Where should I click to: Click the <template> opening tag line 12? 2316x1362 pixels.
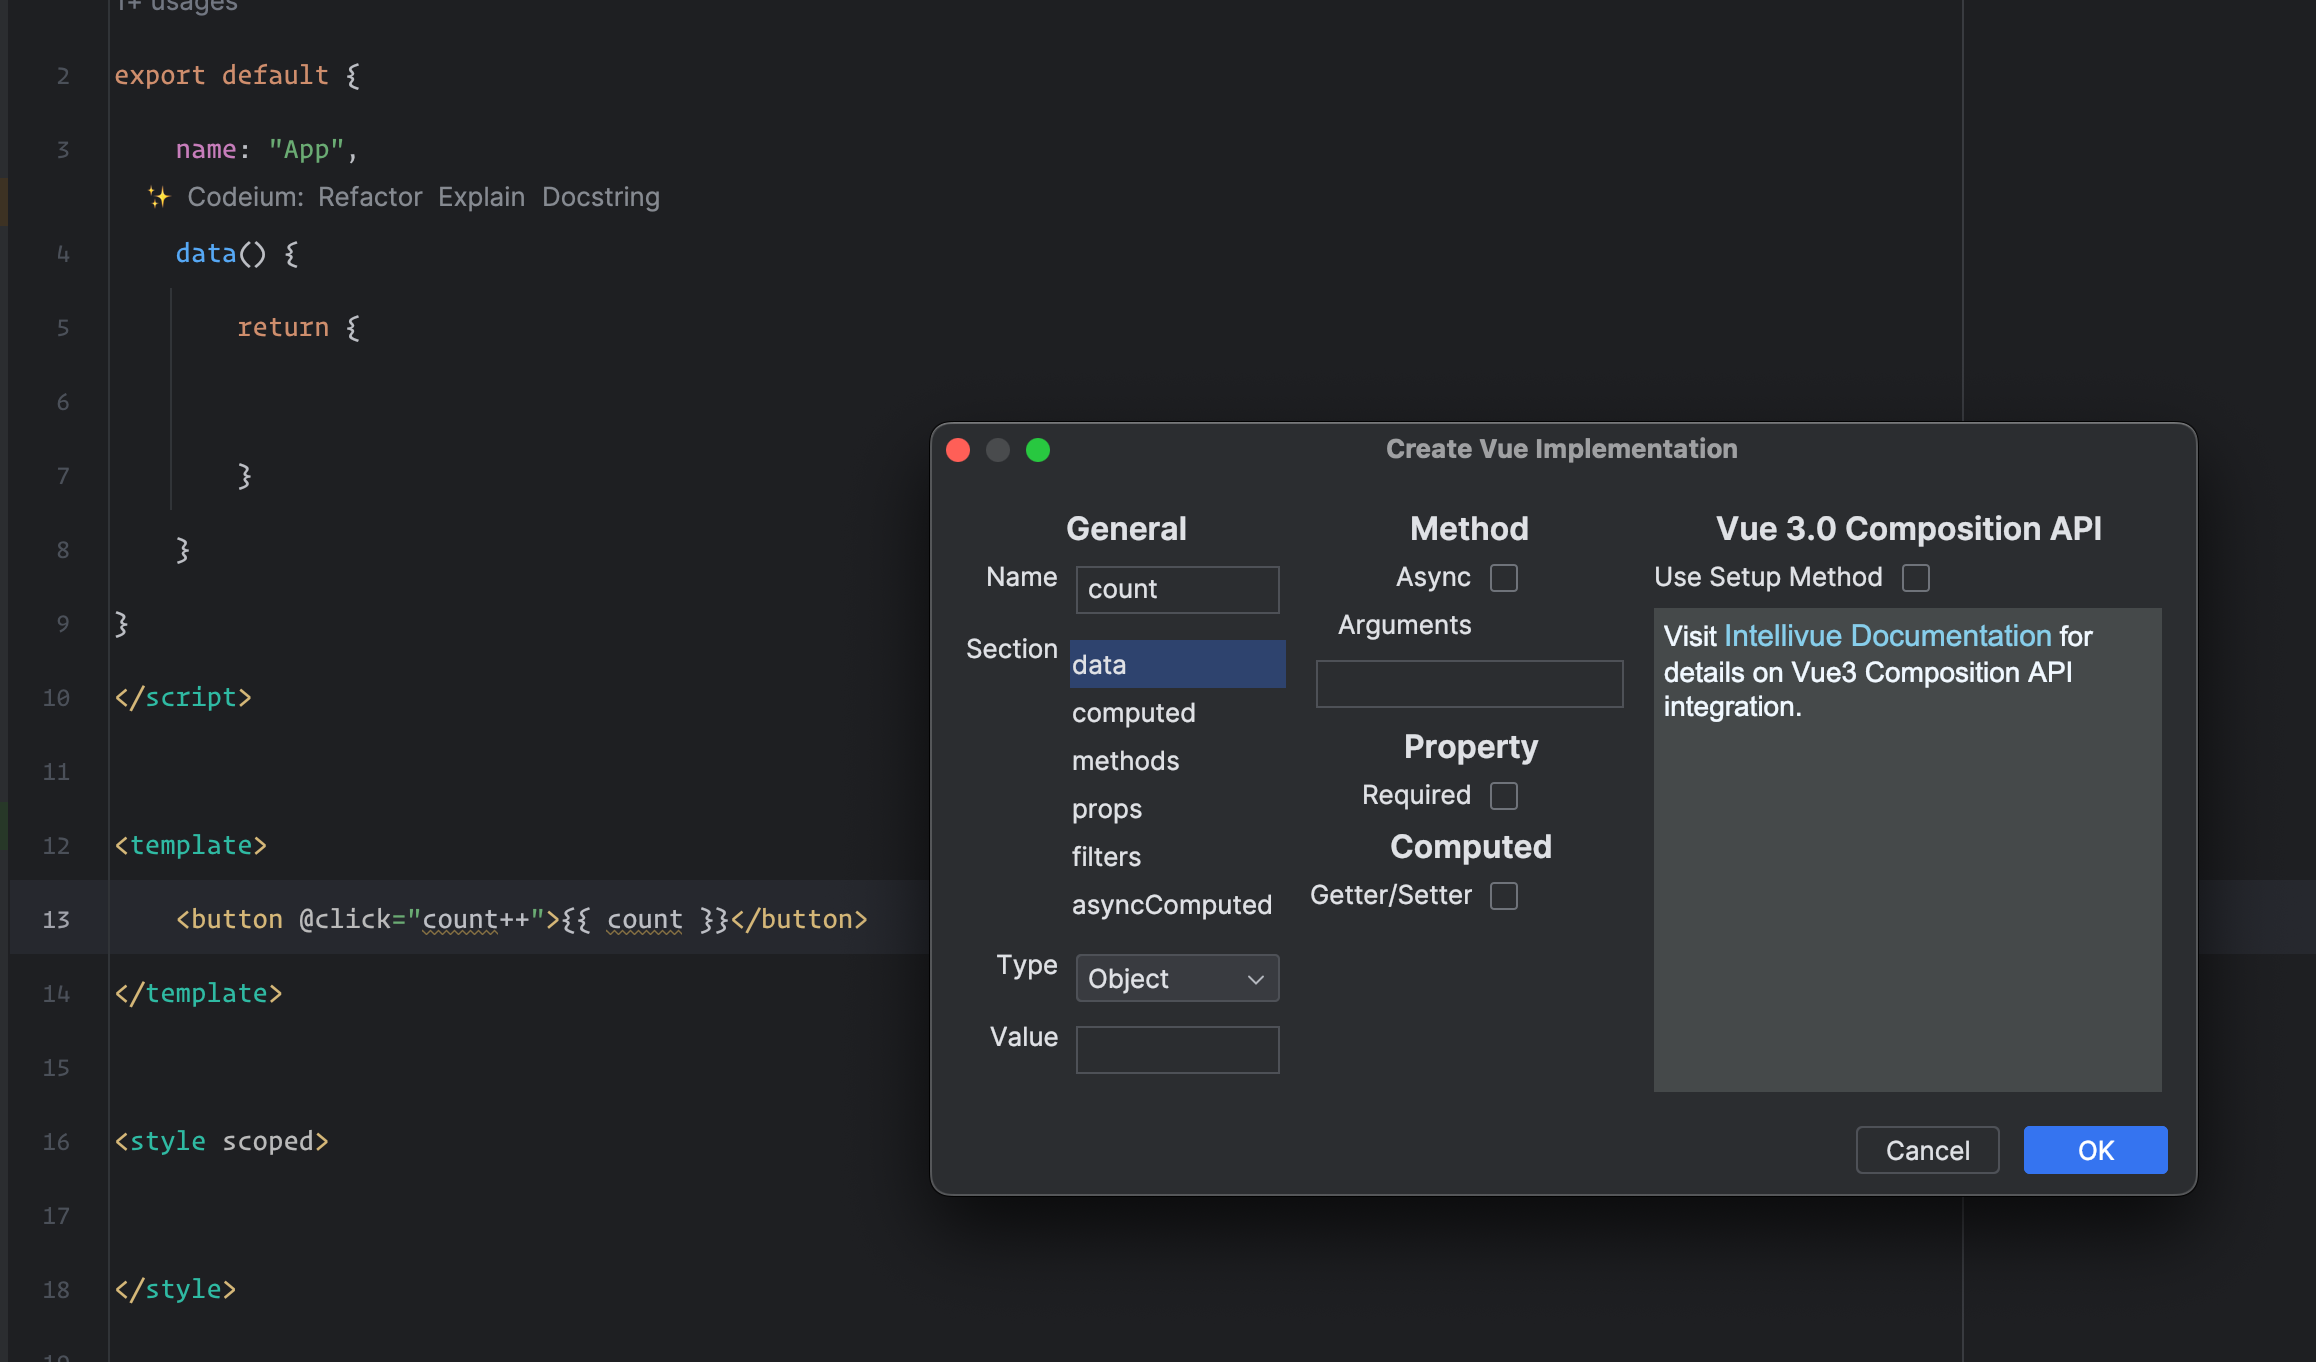point(191,845)
